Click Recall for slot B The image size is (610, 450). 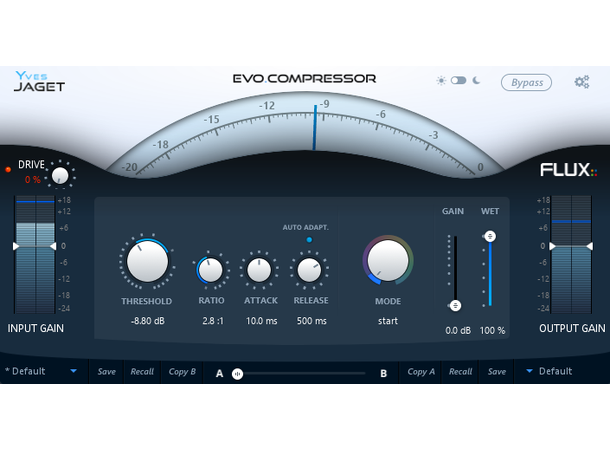[x=460, y=372]
